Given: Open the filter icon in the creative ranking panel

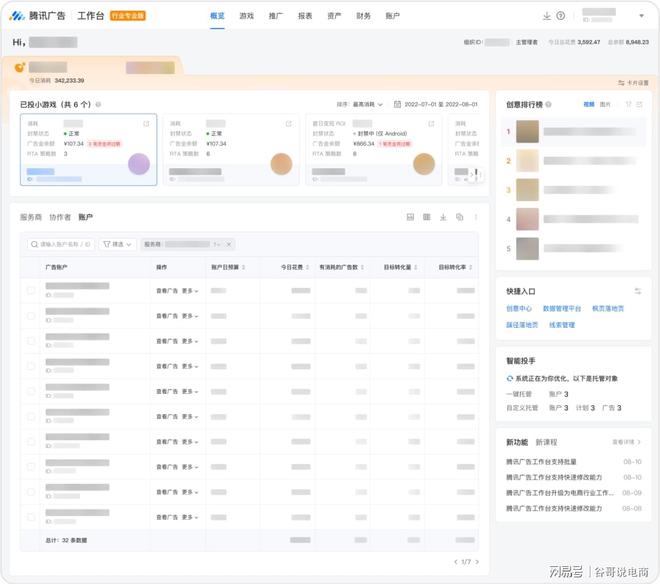Looking at the screenshot, I should 629,104.
